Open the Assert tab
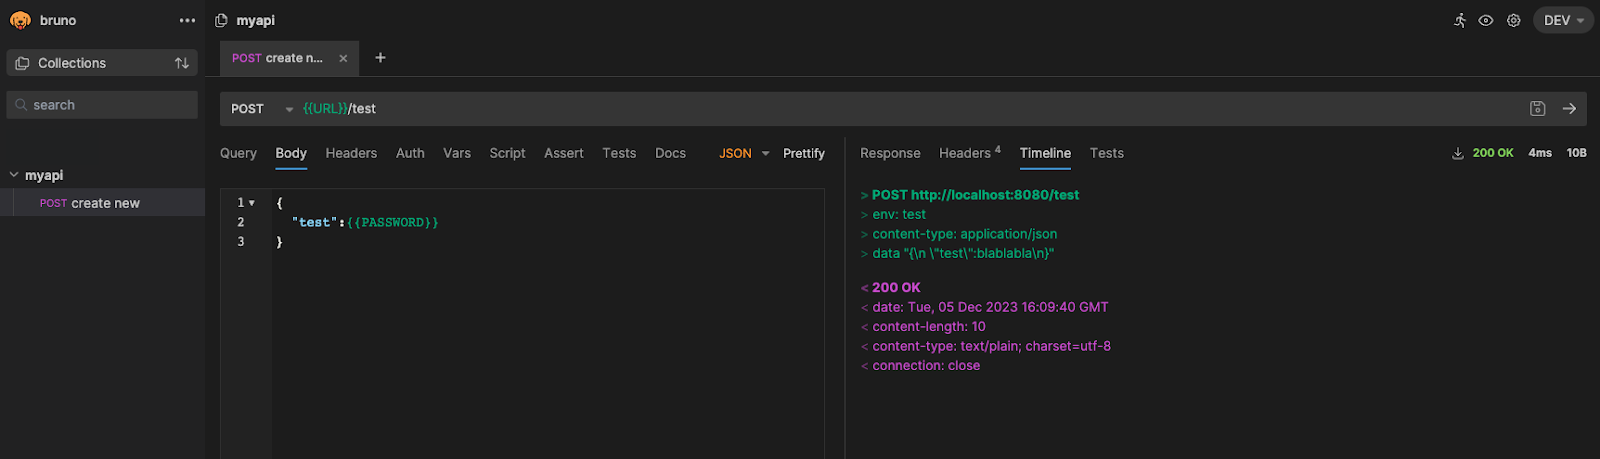1600x459 pixels. pos(564,153)
